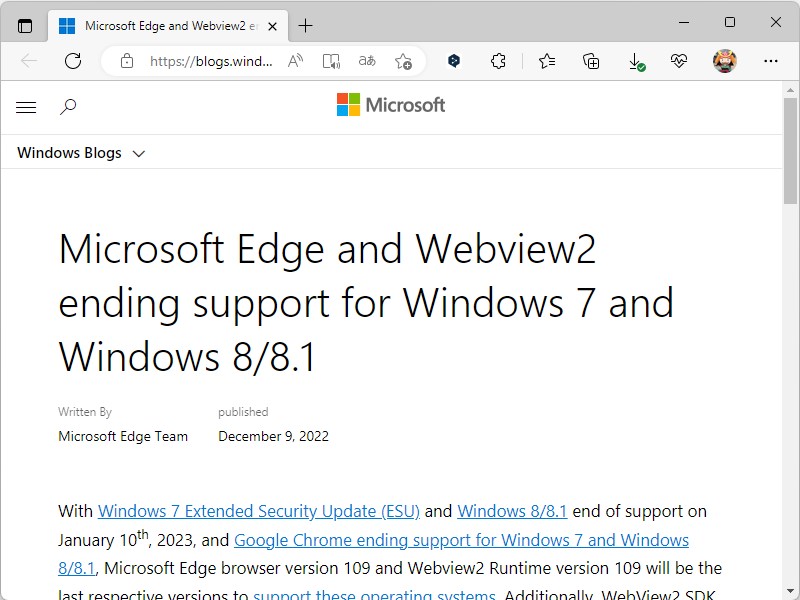Read this page aloud using Read Aloud
The height and width of the screenshot is (600, 800).
click(295, 60)
